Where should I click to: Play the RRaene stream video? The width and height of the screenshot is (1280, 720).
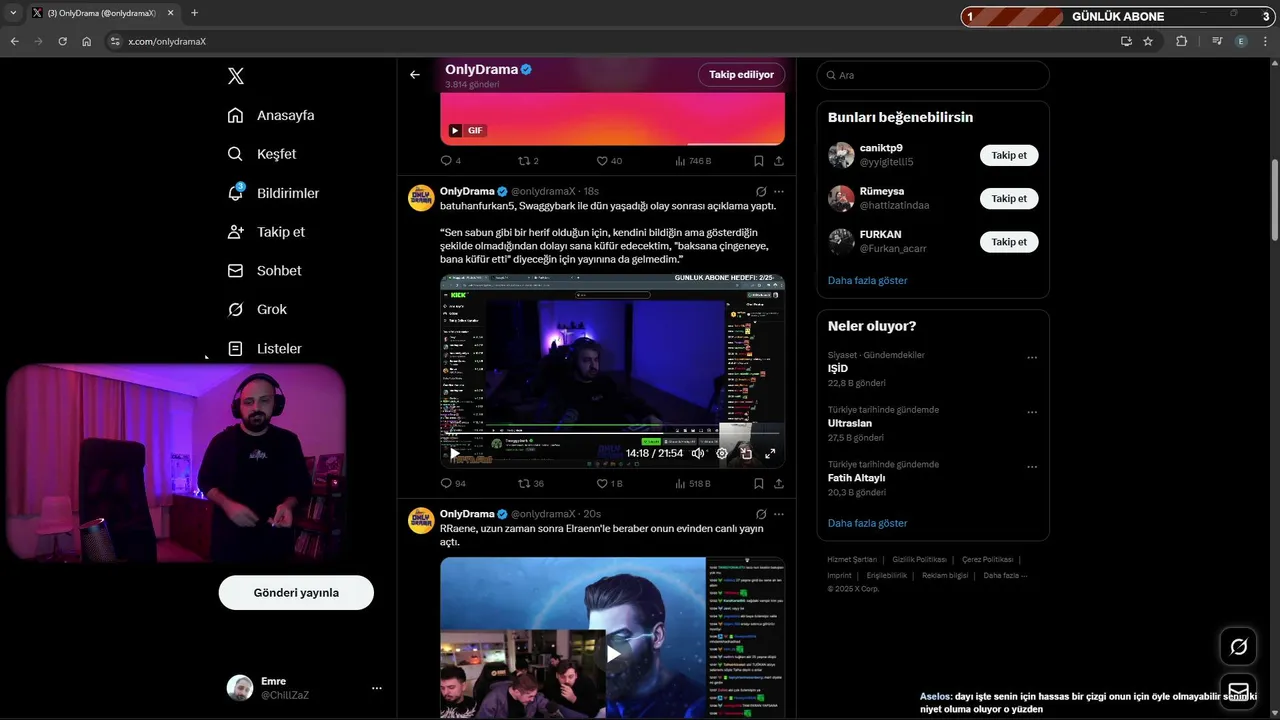613,654
